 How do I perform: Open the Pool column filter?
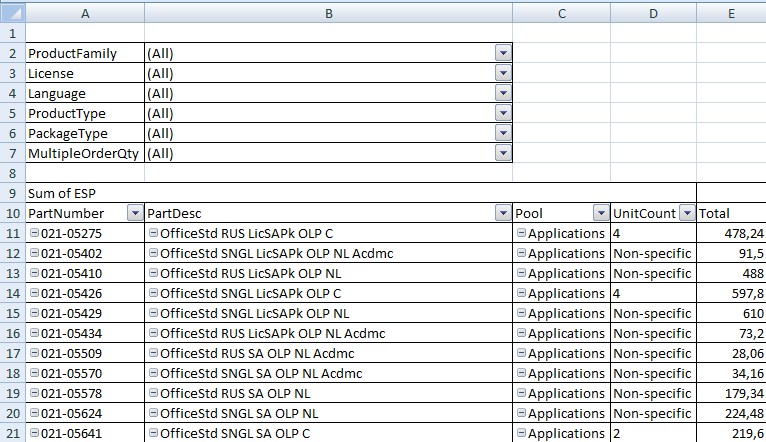[x=601, y=213]
